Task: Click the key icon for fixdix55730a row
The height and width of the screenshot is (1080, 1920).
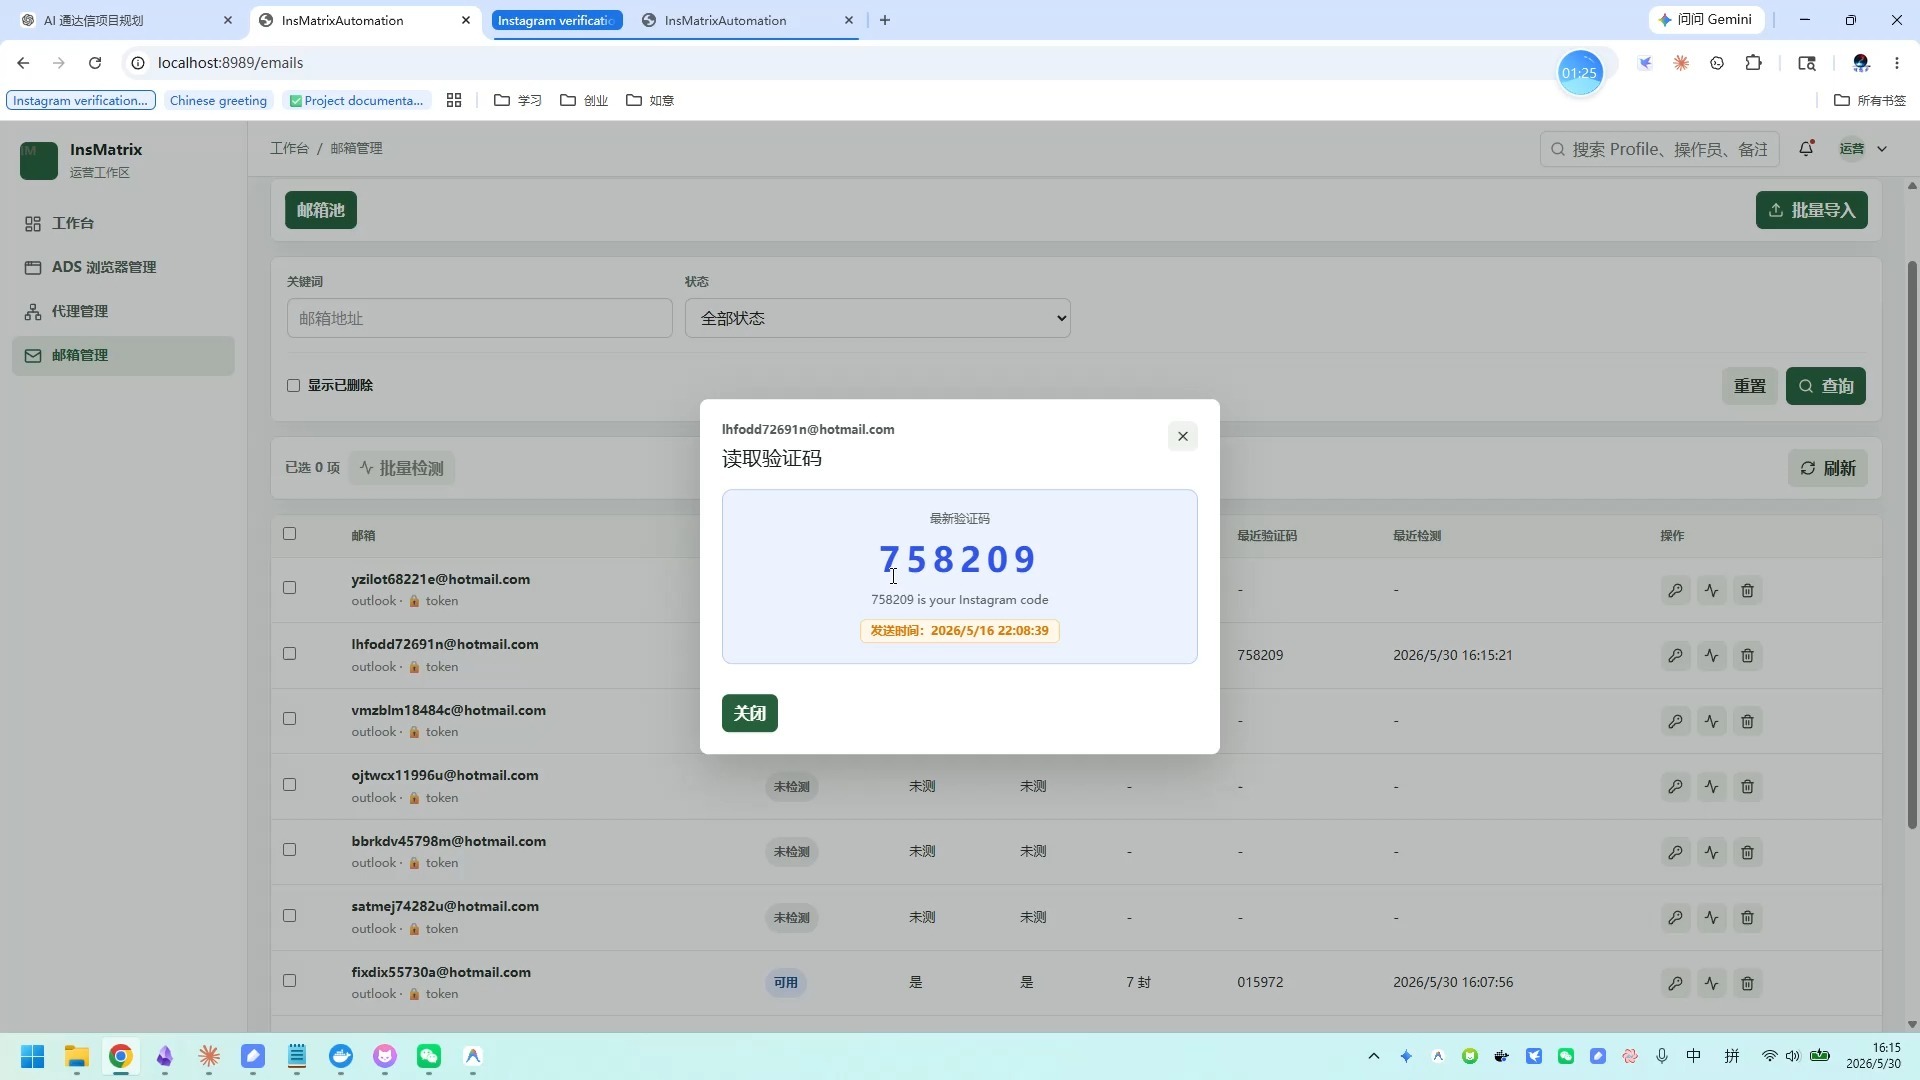Action: [x=1675, y=983]
